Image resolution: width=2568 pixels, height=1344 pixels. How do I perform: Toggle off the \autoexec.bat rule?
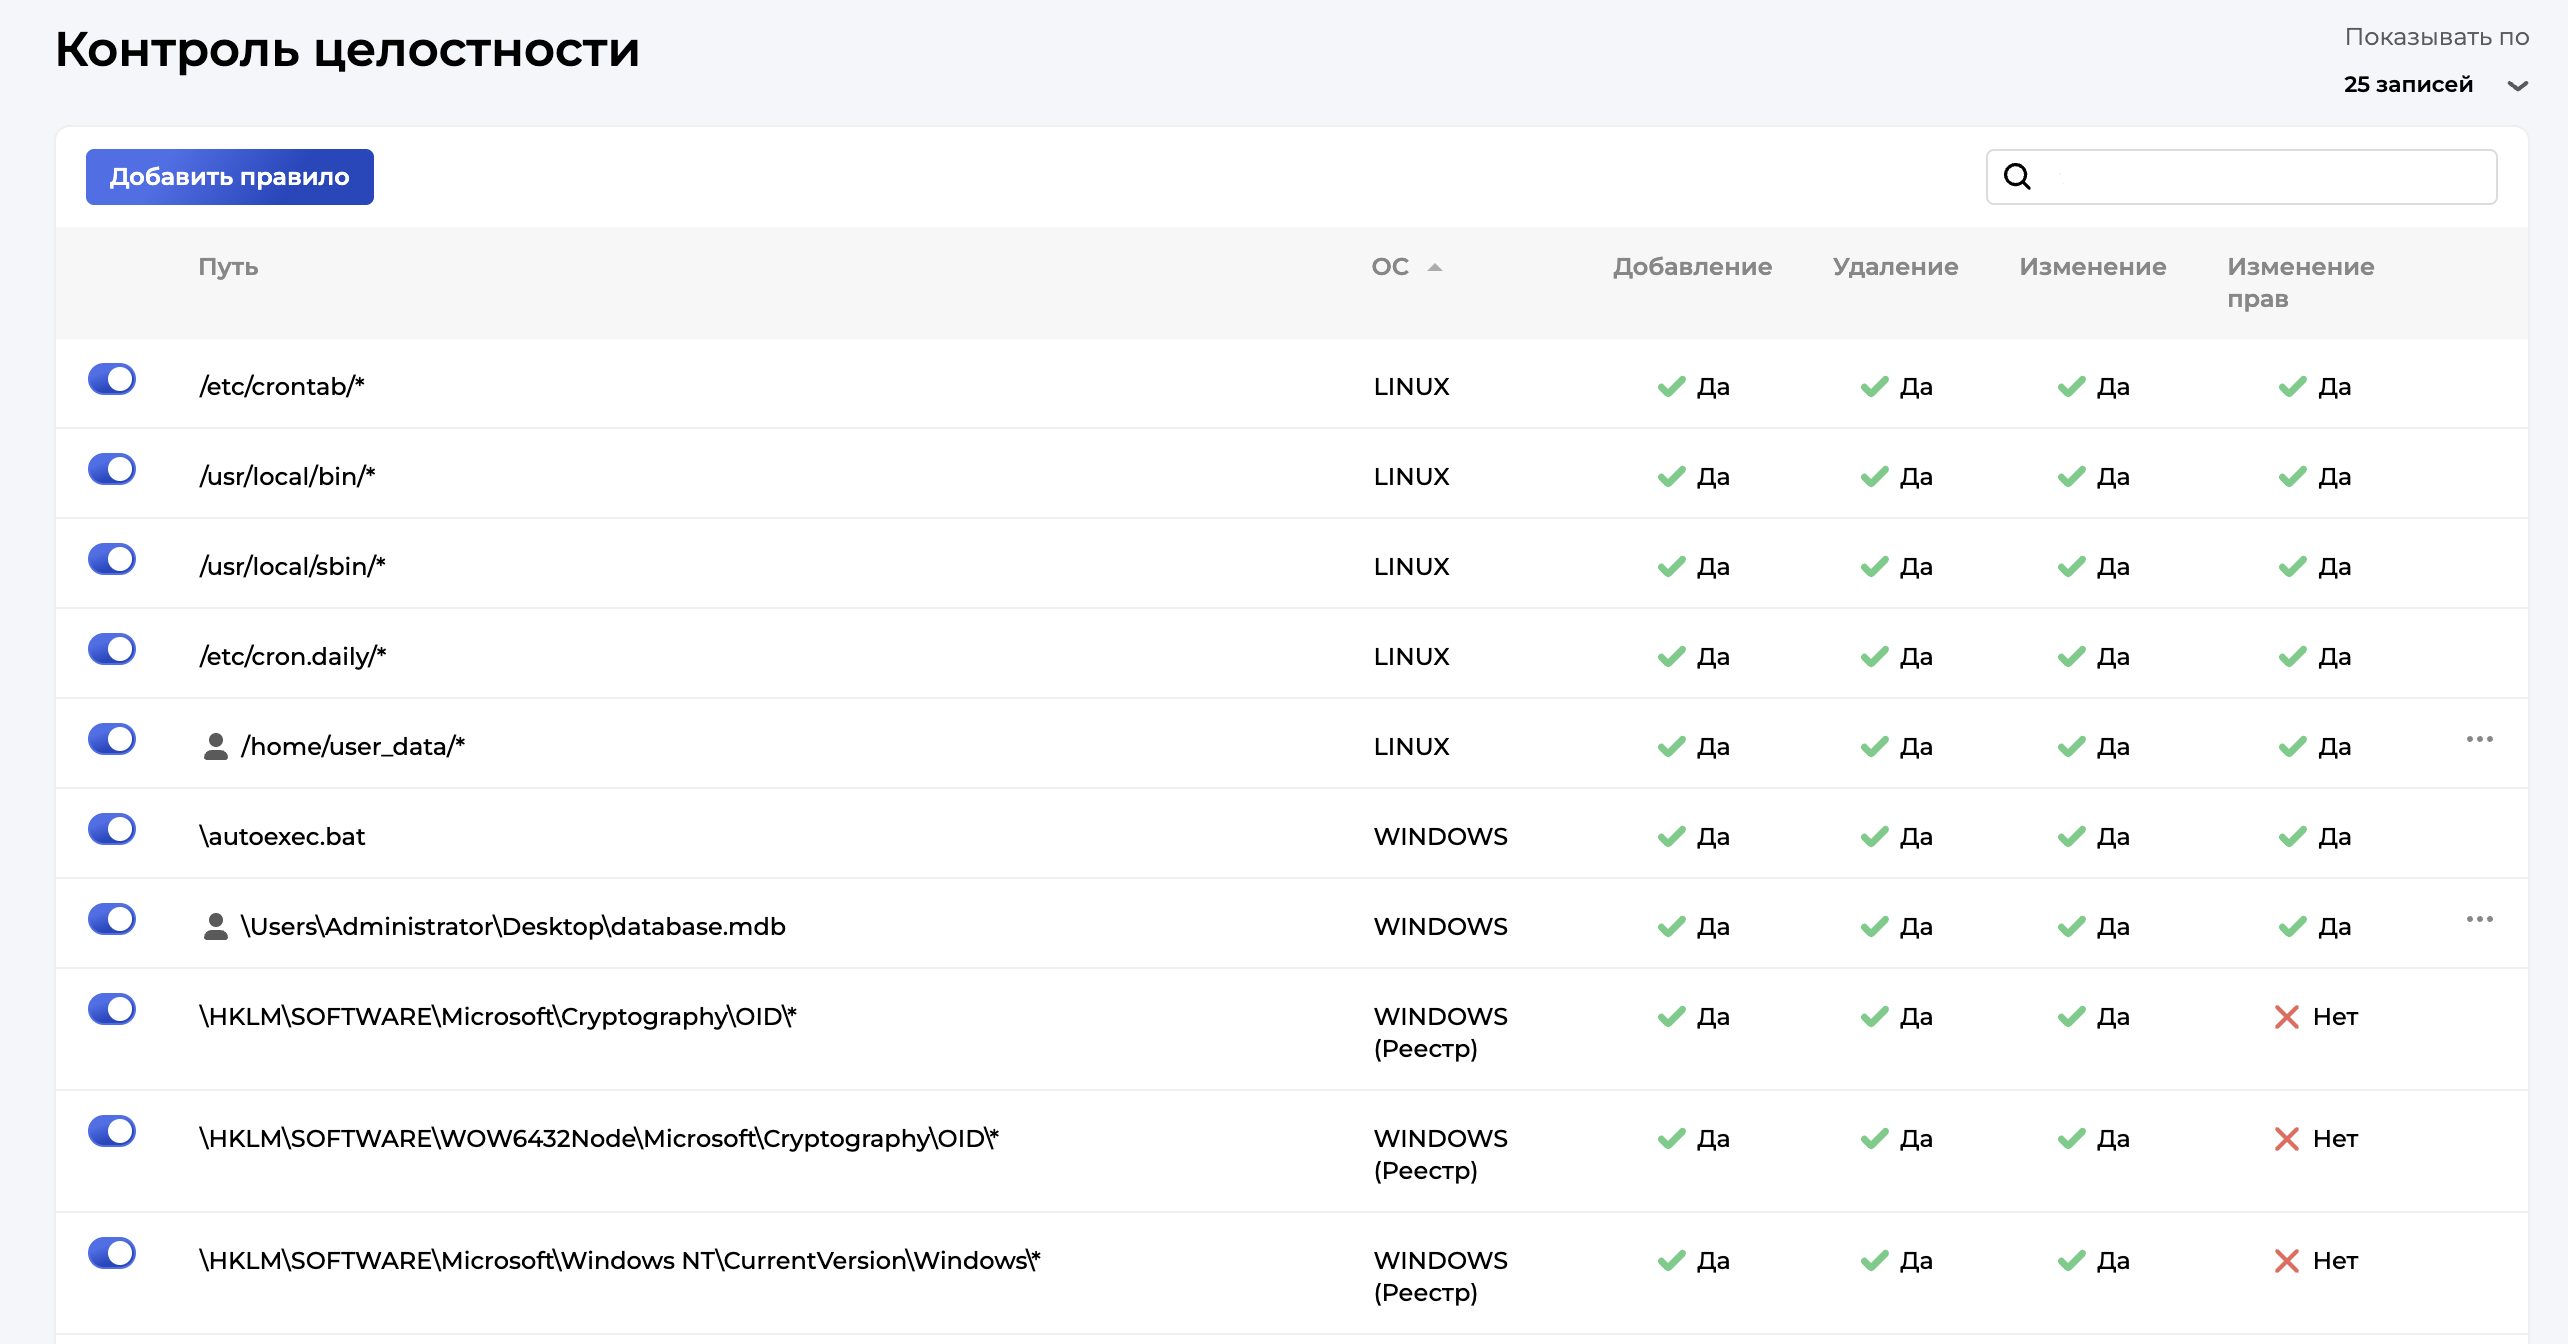coord(112,829)
